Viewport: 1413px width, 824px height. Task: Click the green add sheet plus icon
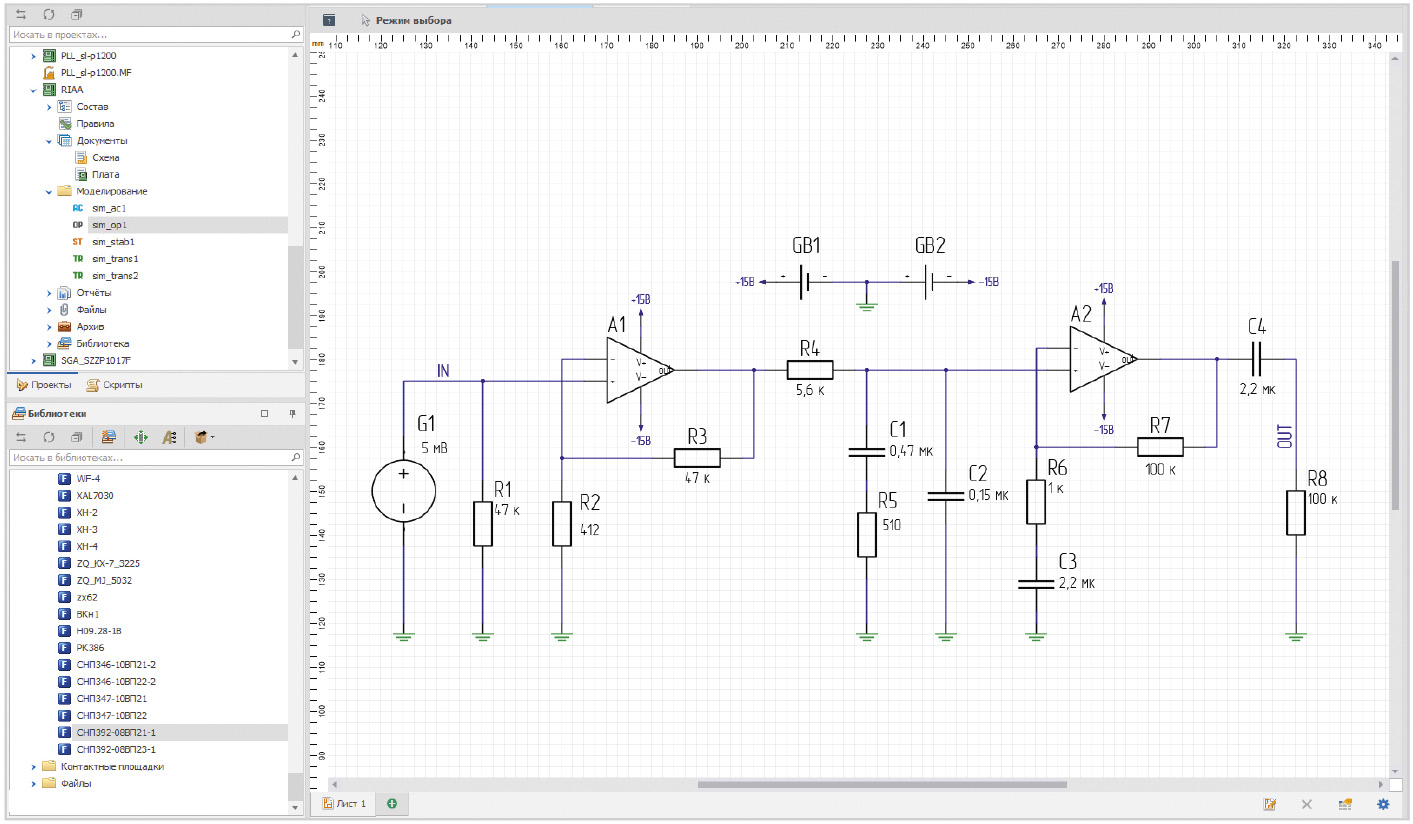point(392,803)
